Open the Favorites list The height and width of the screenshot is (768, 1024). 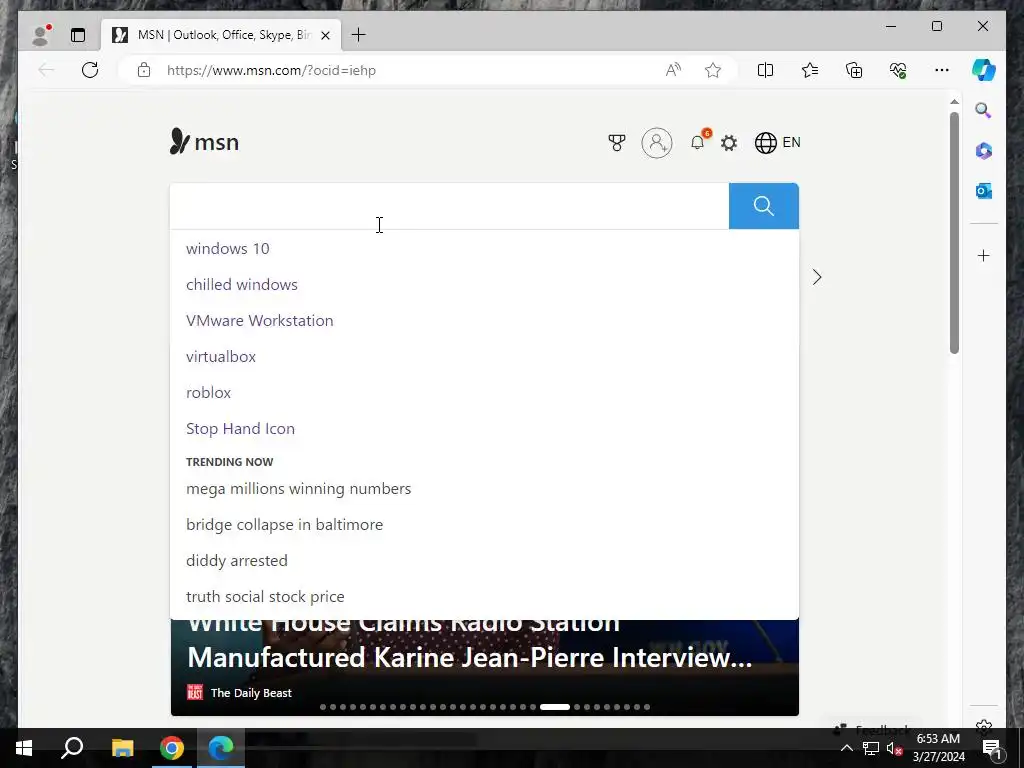pos(810,70)
